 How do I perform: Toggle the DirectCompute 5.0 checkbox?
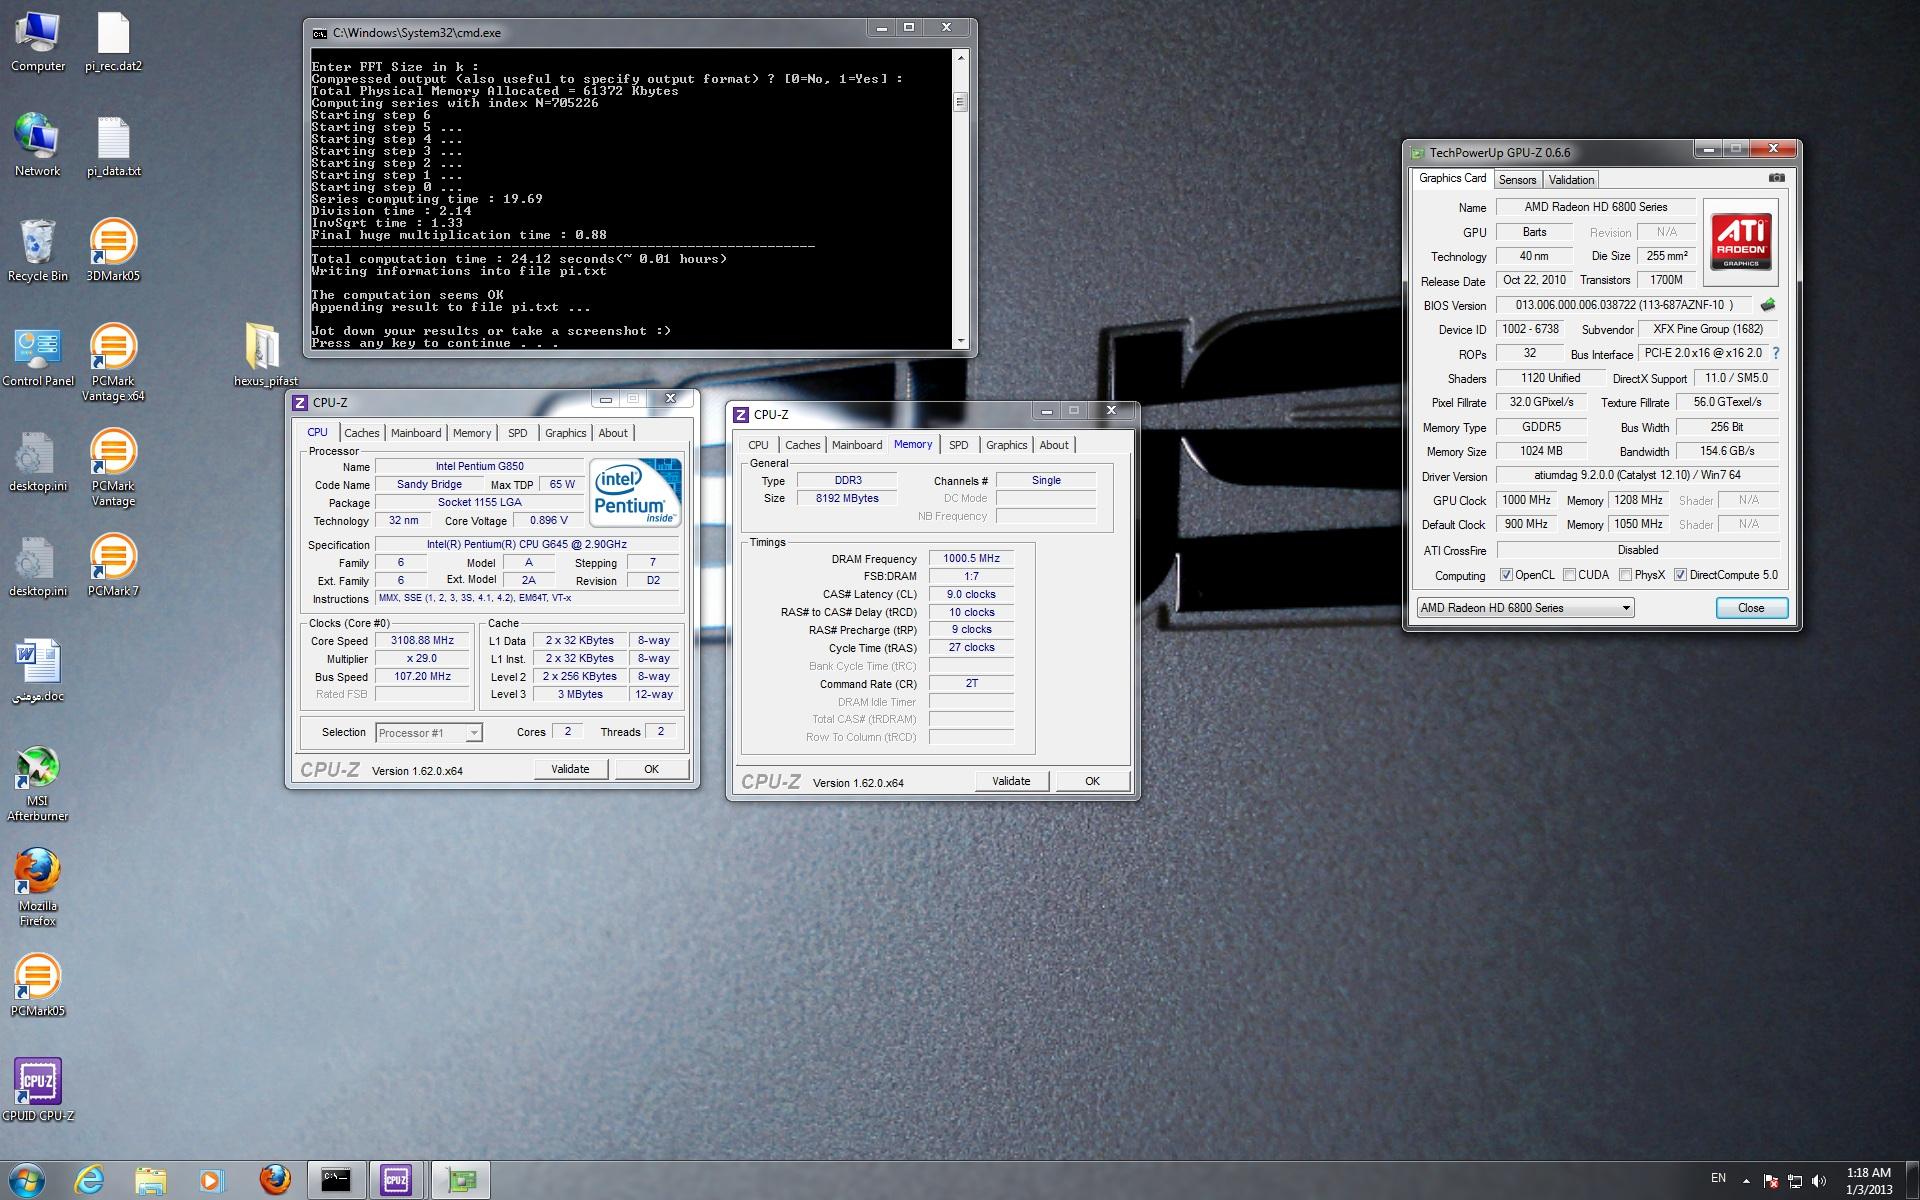coord(1680,575)
